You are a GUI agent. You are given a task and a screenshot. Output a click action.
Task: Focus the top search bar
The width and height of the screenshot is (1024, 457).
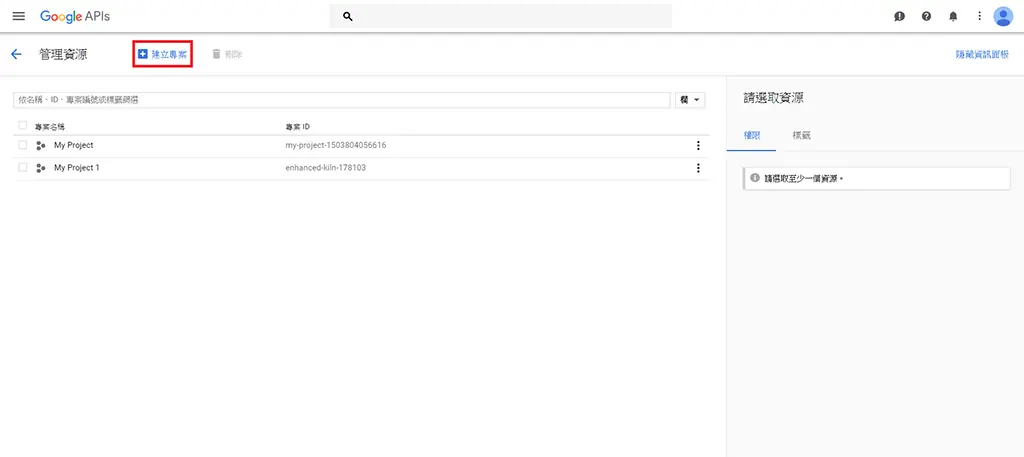[500, 16]
